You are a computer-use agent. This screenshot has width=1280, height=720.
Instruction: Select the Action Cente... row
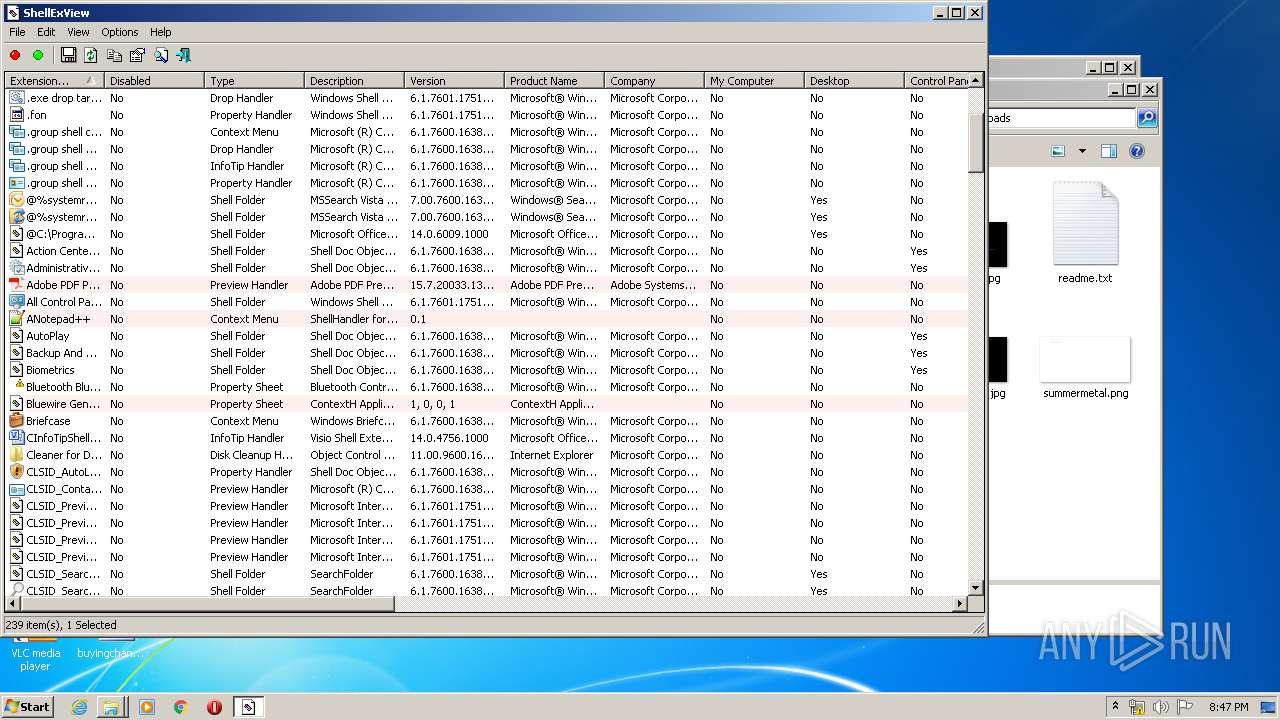[x=487, y=251]
